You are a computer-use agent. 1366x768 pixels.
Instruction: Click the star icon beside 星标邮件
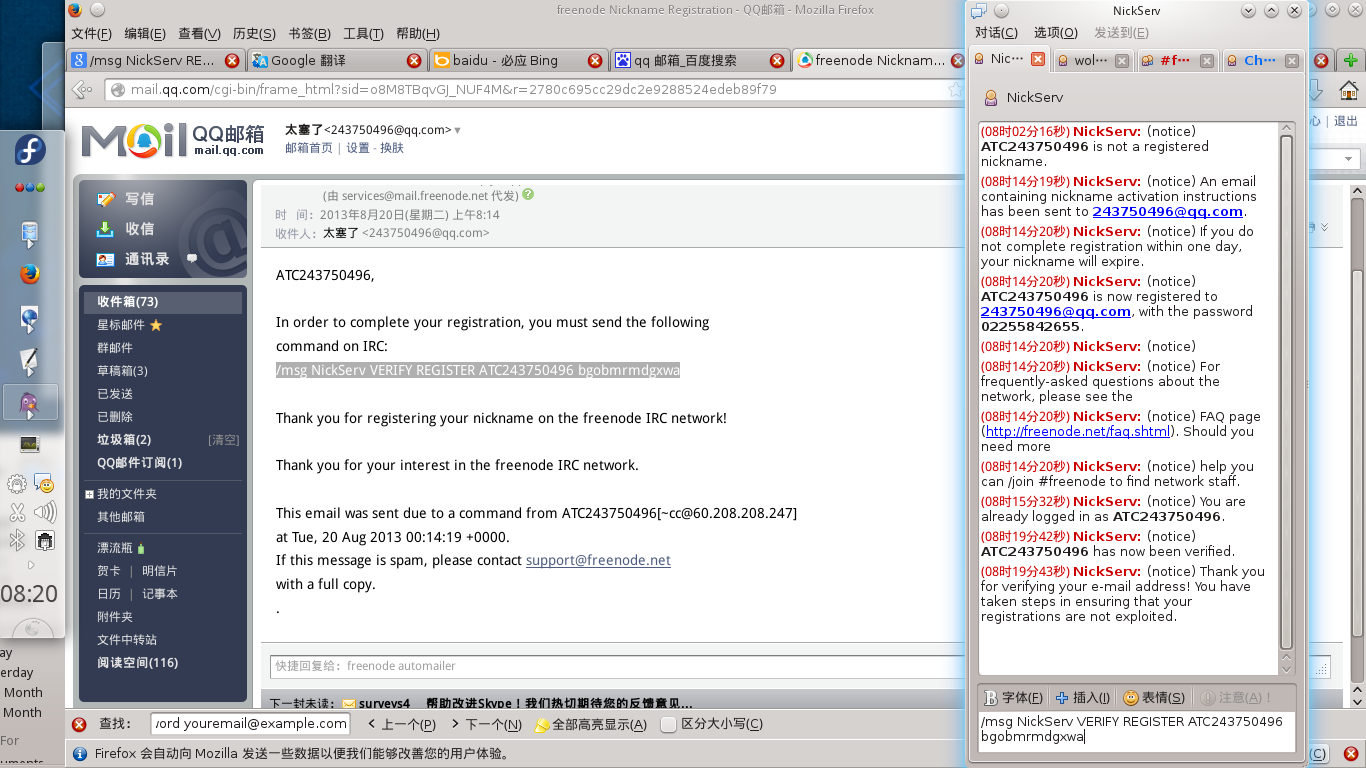click(x=156, y=325)
